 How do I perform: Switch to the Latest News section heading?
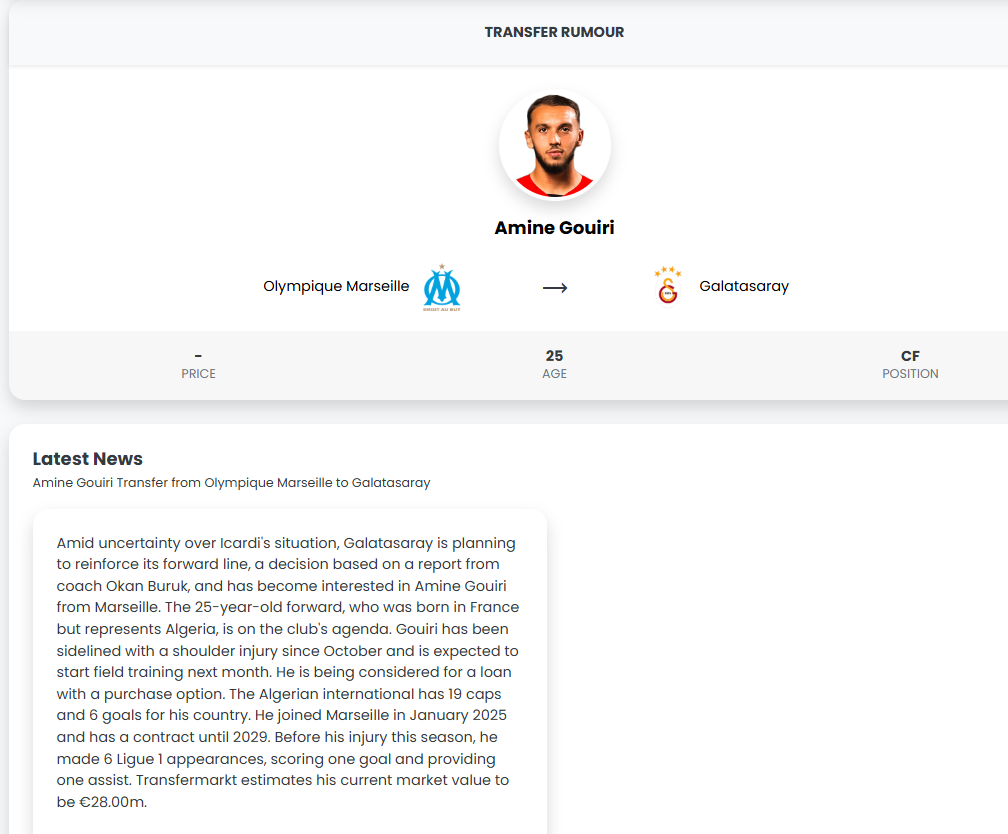89,458
